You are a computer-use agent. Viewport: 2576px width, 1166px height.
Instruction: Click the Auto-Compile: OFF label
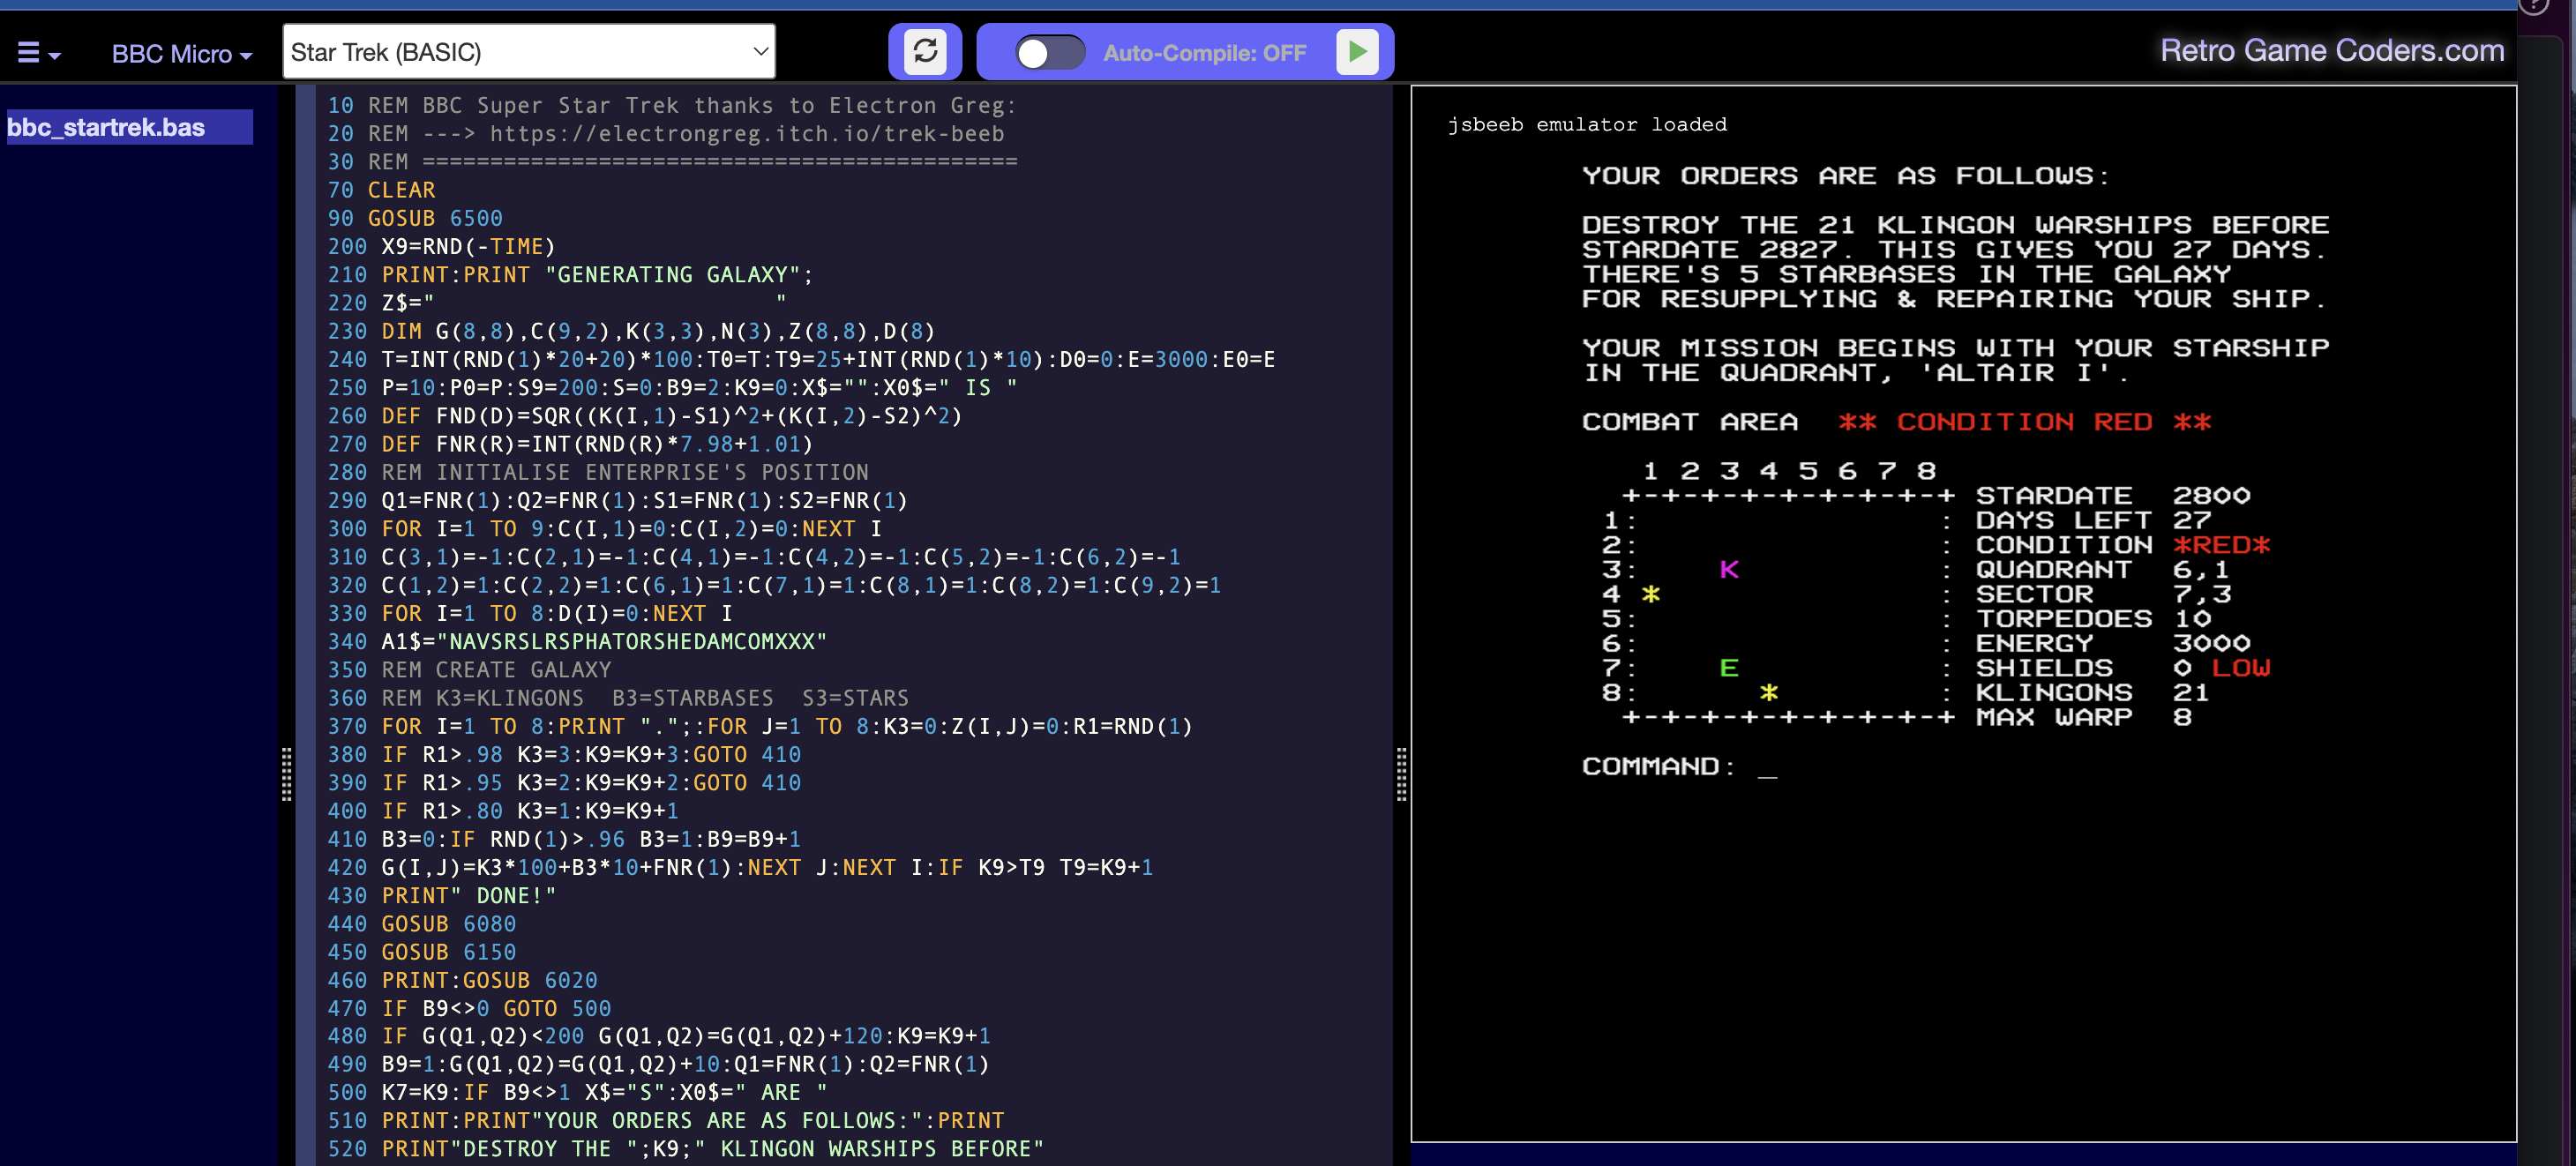[x=1205, y=52]
